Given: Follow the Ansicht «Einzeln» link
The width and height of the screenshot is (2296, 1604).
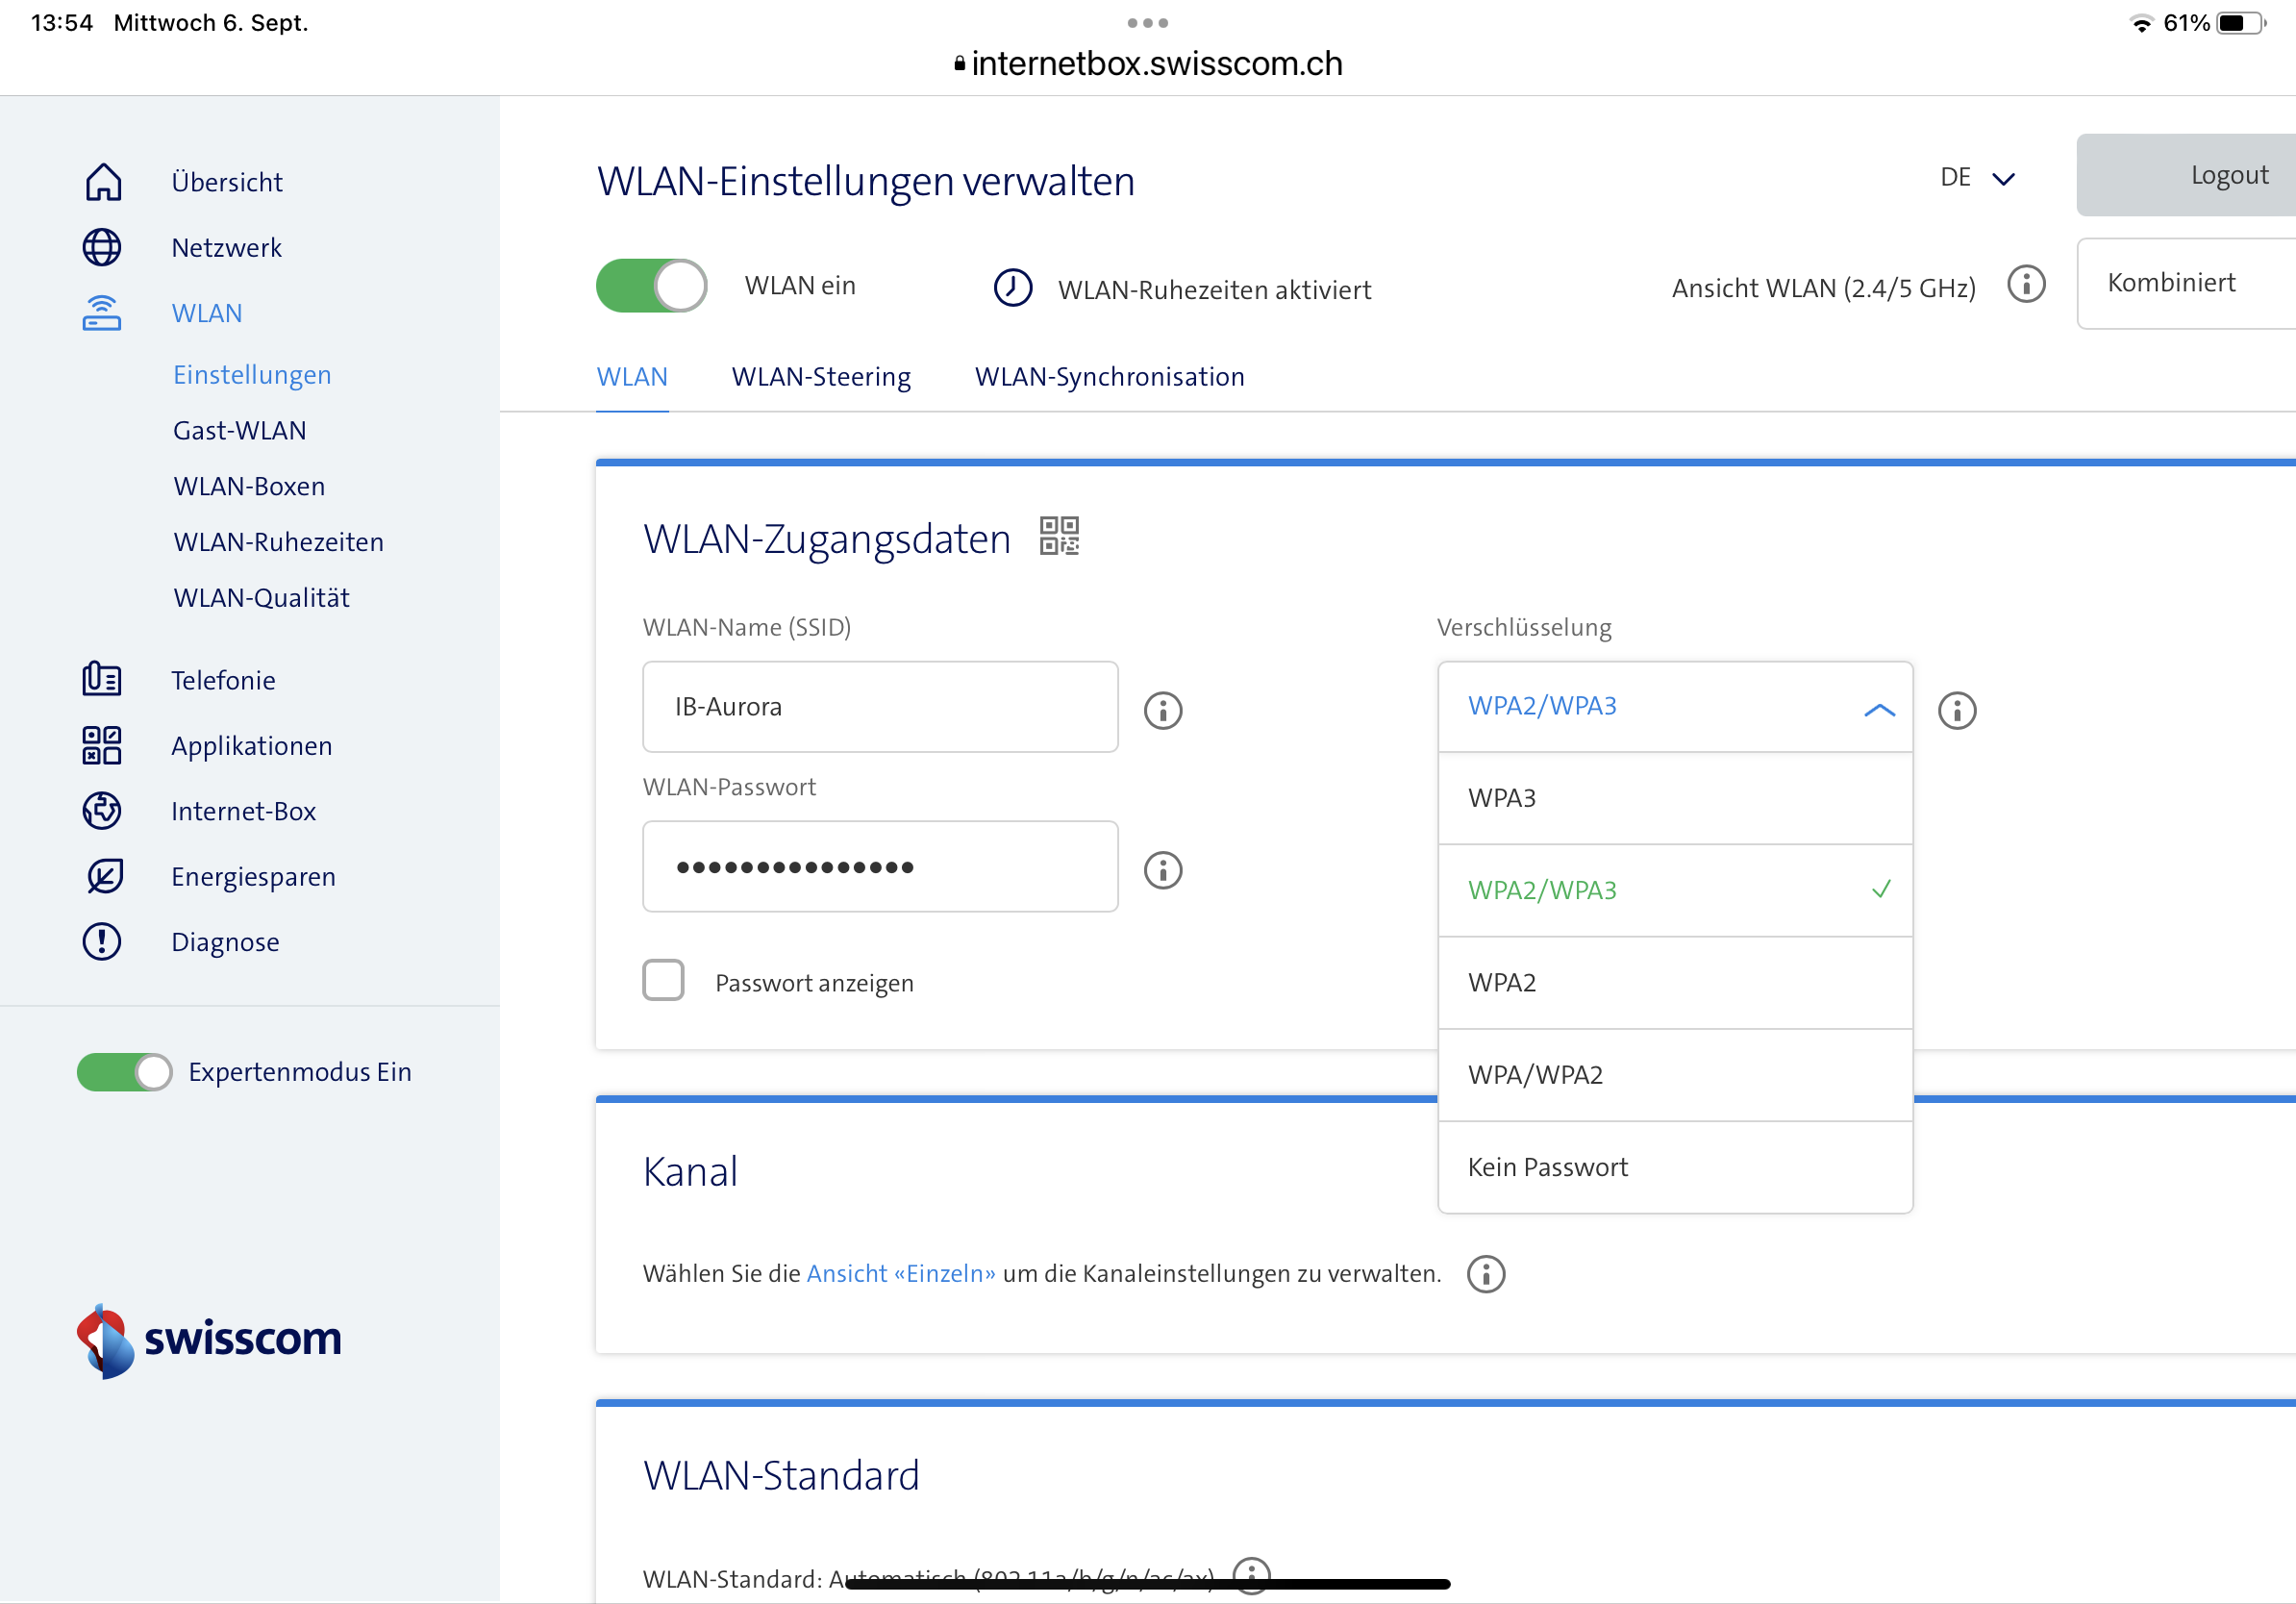Looking at the screenshot, I should 900,1273.
